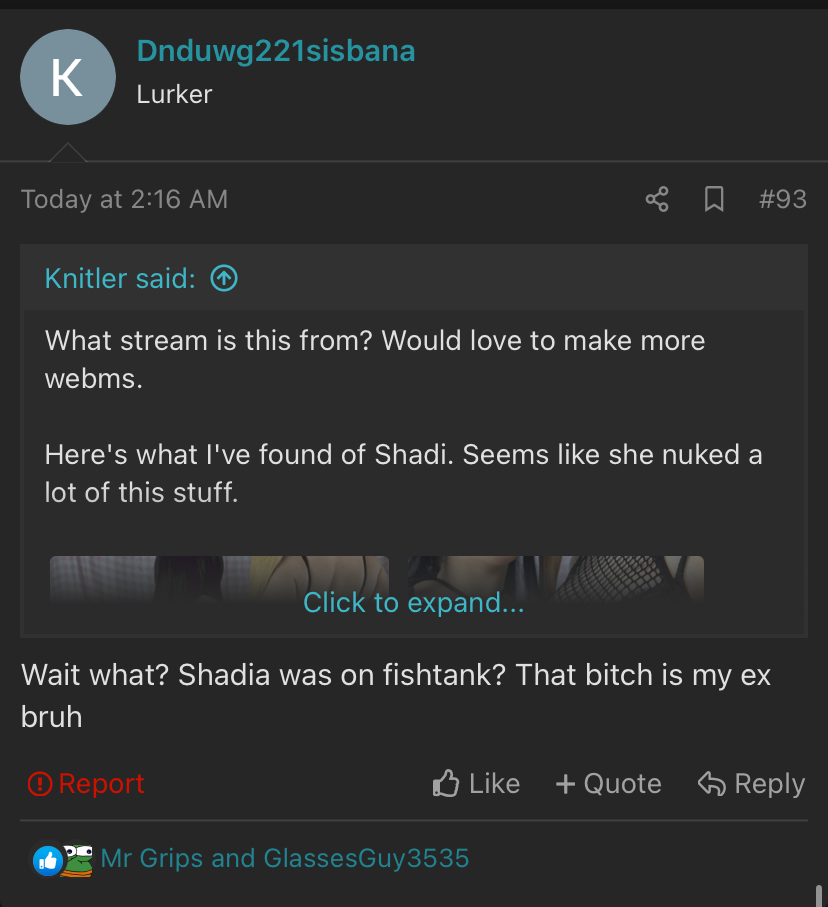Report this post
This screenshot has width=828, height=907.
pos(86,784)
